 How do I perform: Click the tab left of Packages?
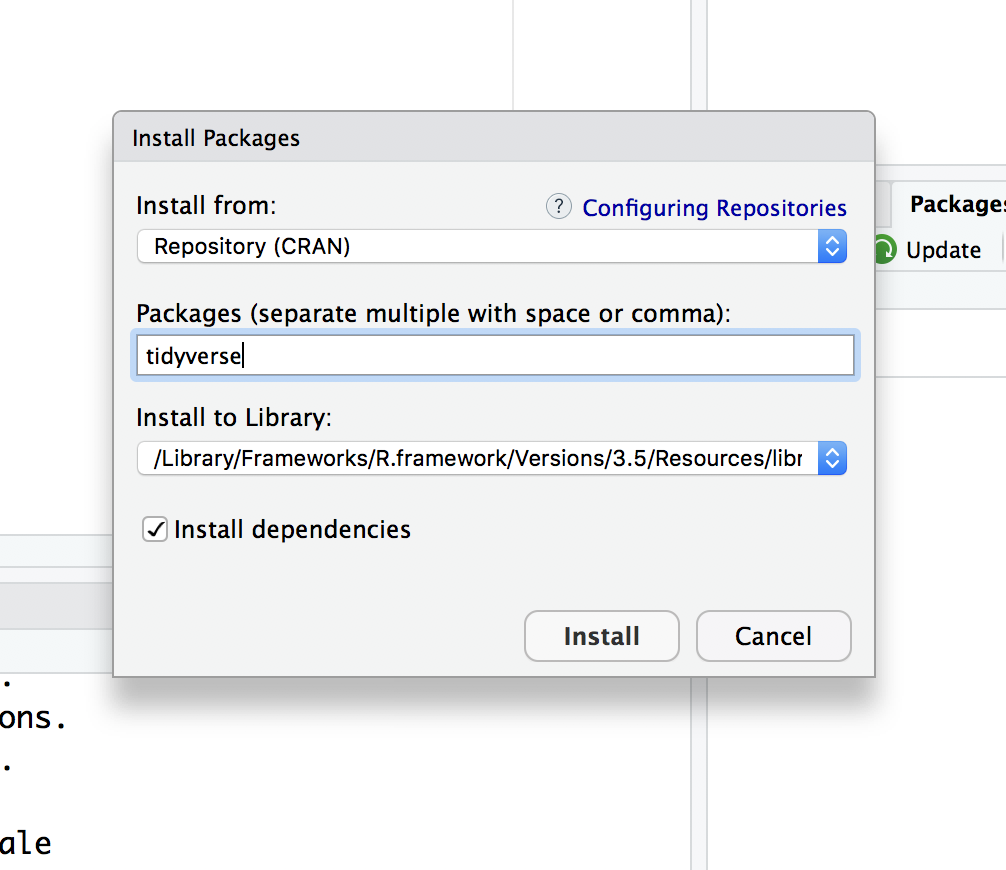click(x=883, y=204)
